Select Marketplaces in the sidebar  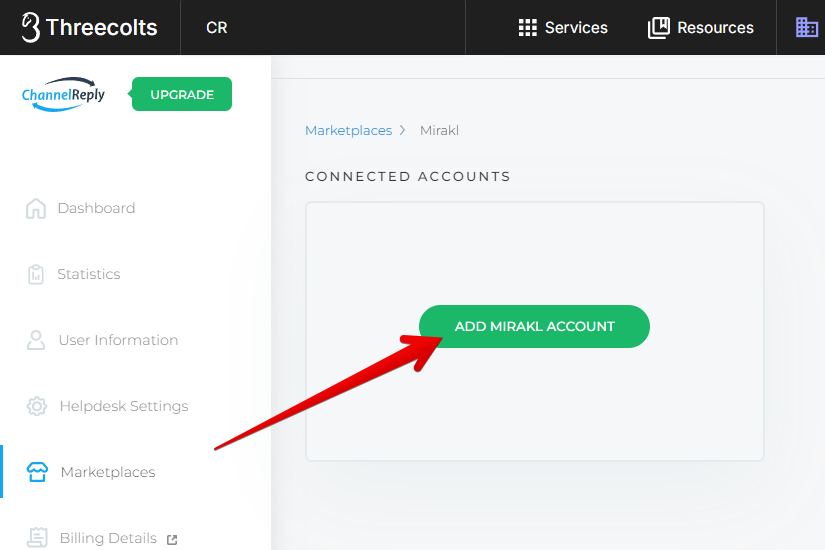pos(108,472)
